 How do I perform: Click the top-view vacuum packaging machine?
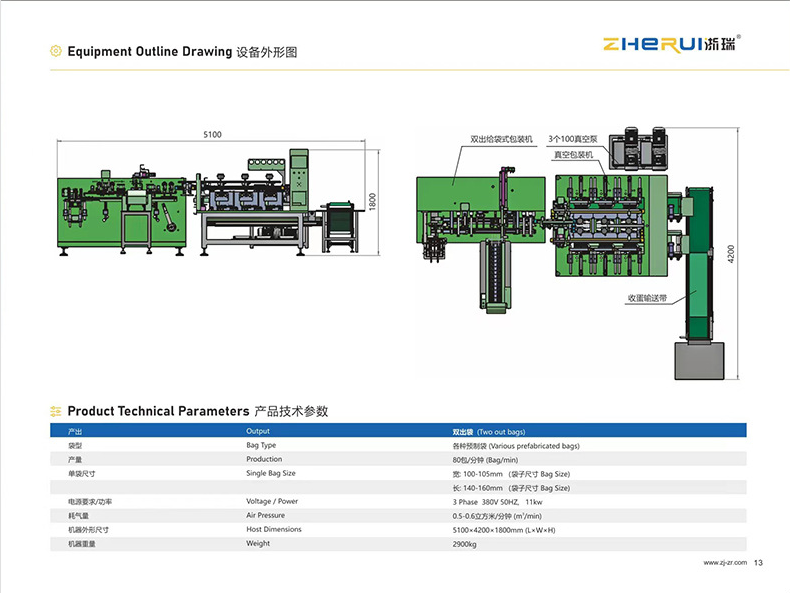[x=611, y=225]
